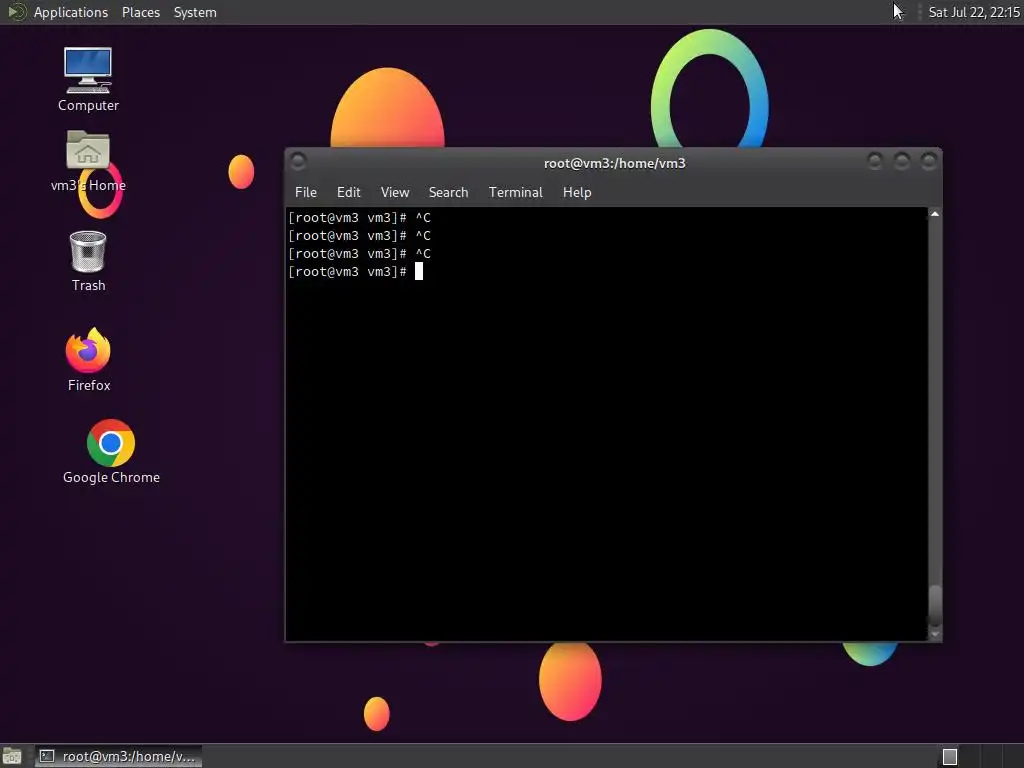Click the terminal scrollbar thumb

(935, 605)
